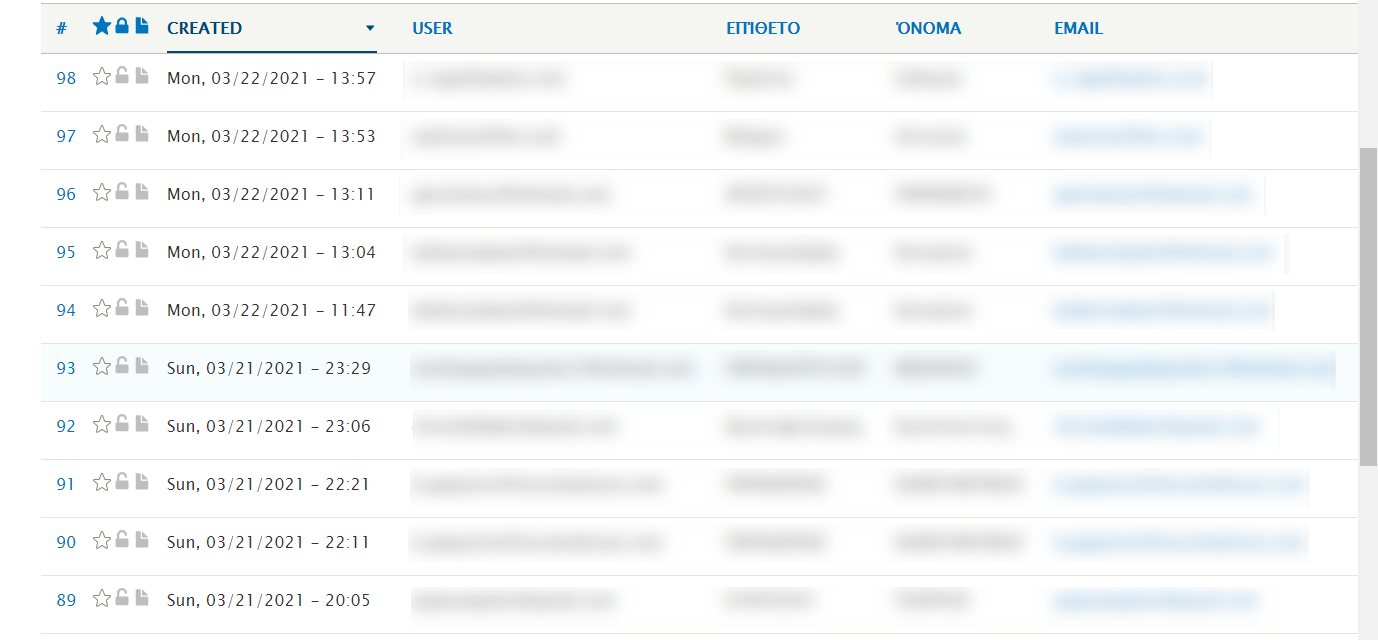The image size is (1378, 640).
Task: Sort table by USER column
Action: [x=432, y=28]
